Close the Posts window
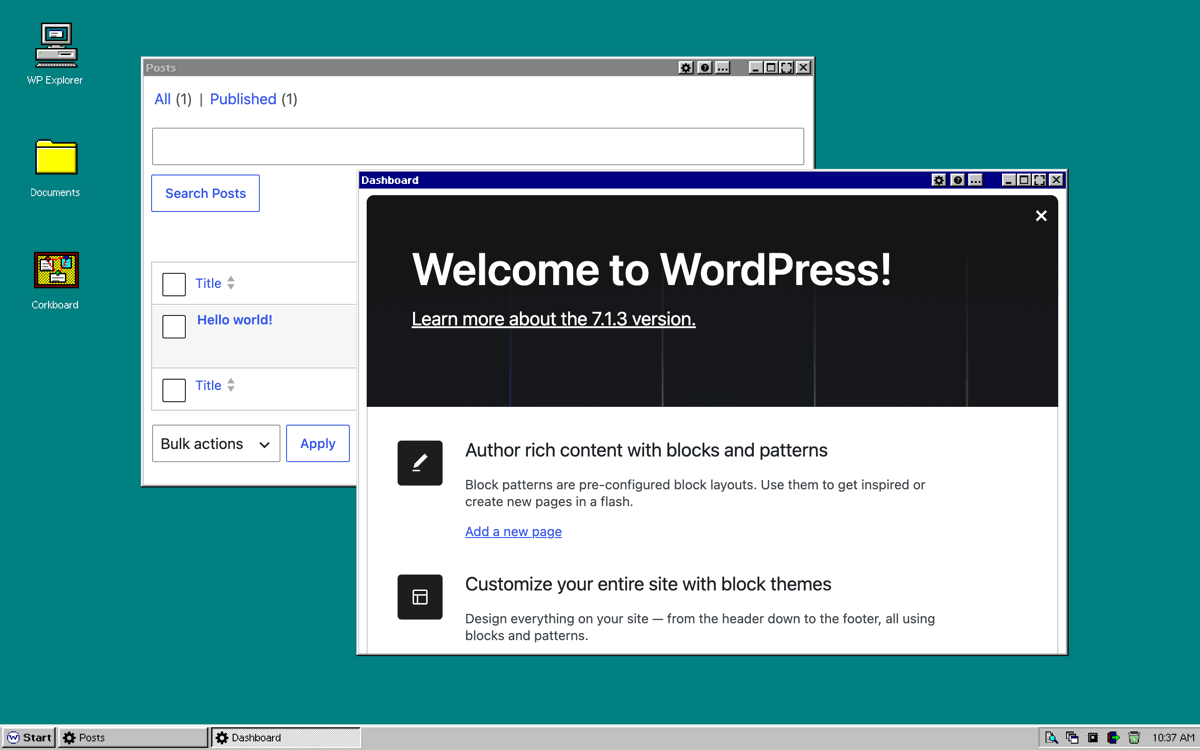Viewport: 1200px width, 750px height. pyautogui.click(x=803, y=67)
